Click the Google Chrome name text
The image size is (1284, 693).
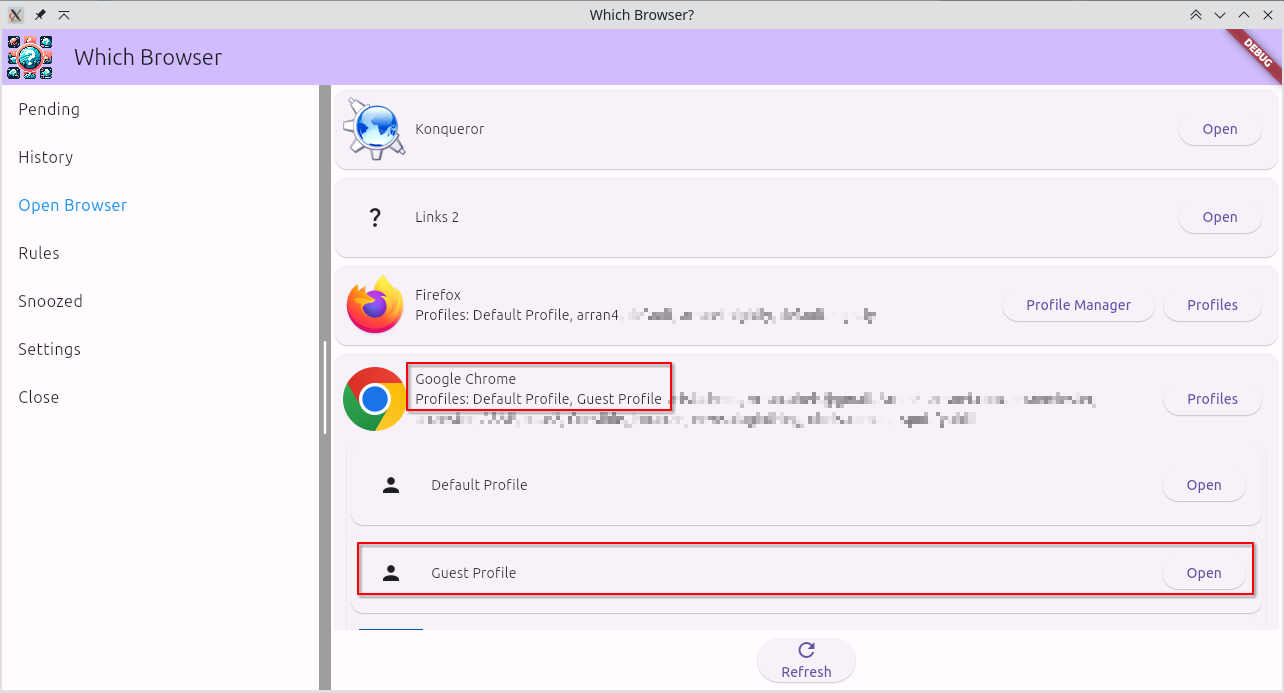click(465, 379)
